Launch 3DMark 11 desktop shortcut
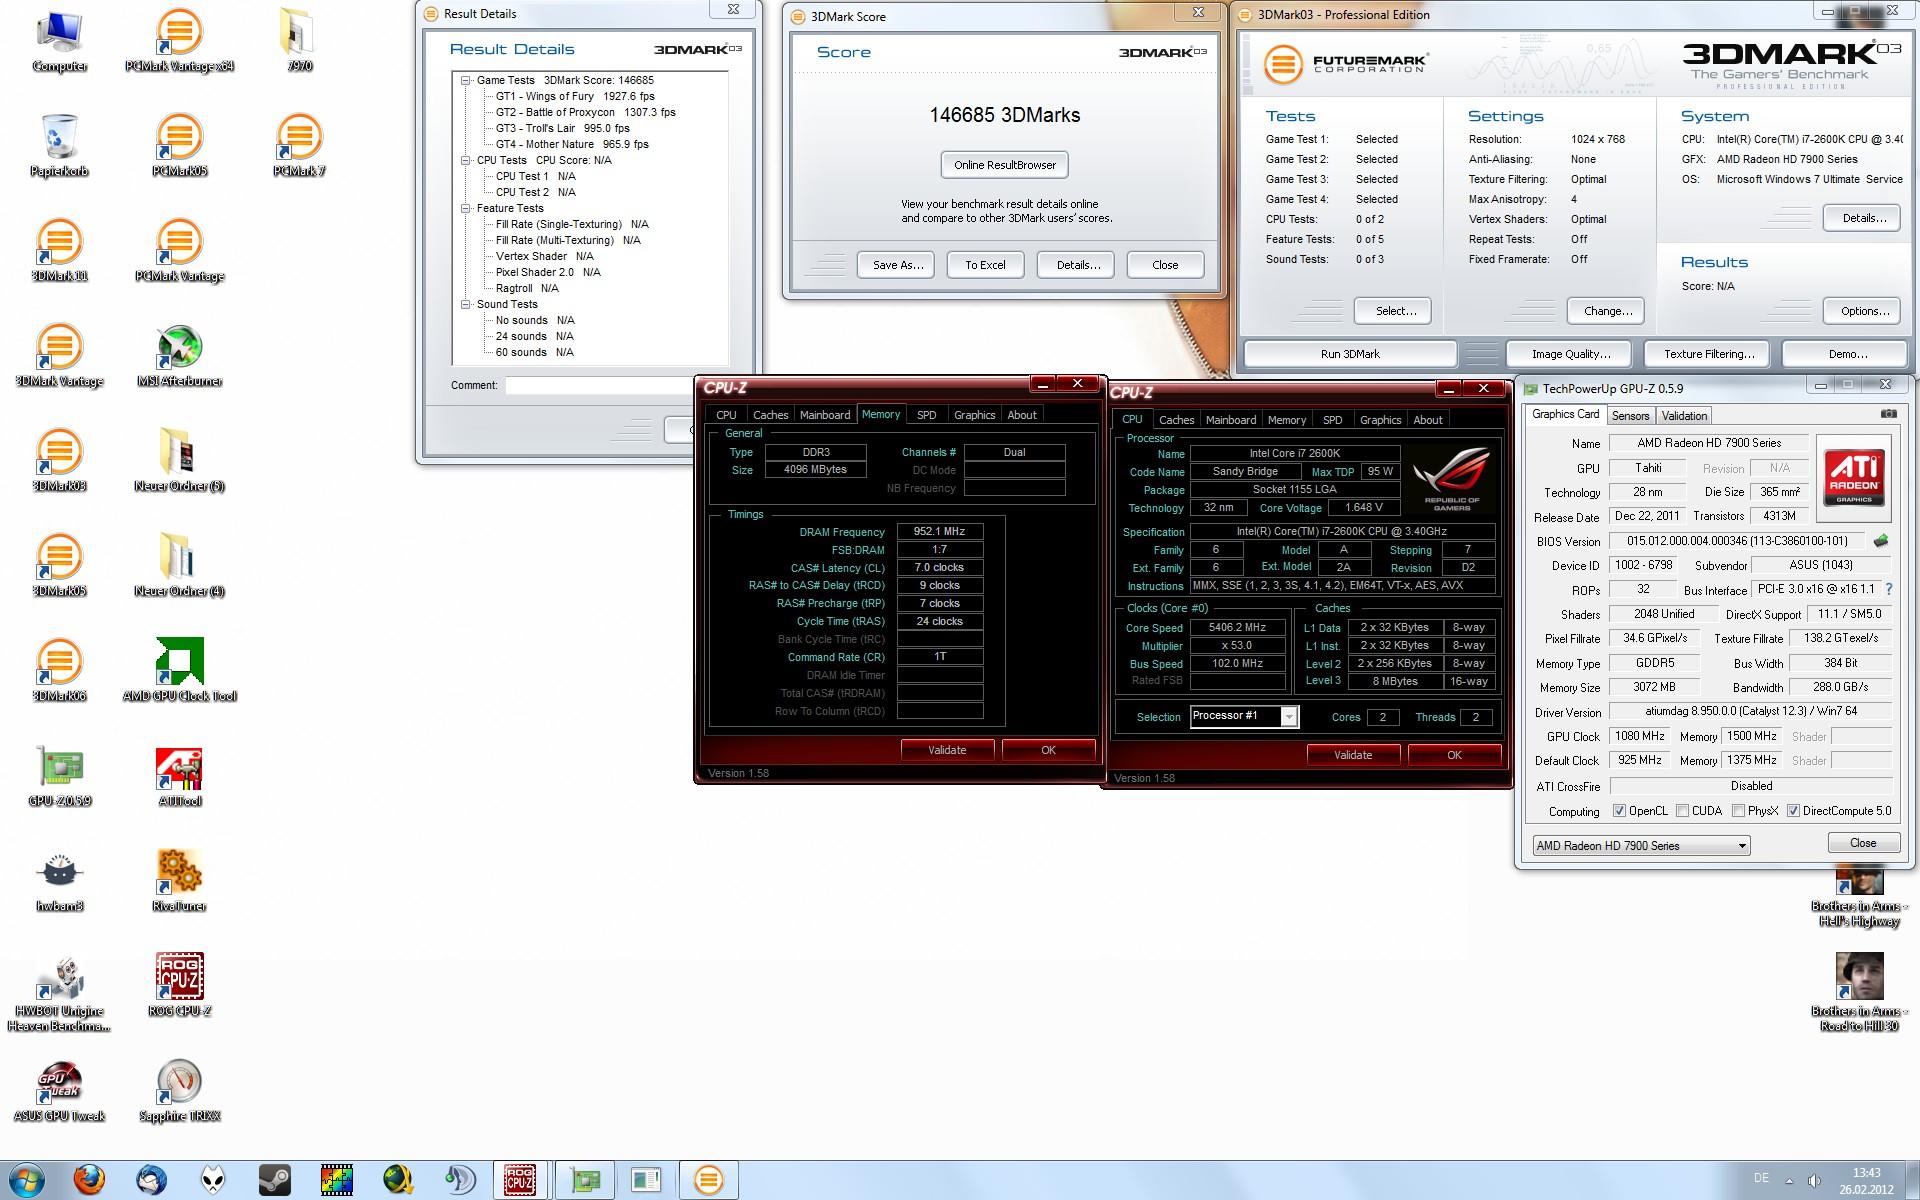This screenshot has height=1200, width=1920. tap(59, 251)
